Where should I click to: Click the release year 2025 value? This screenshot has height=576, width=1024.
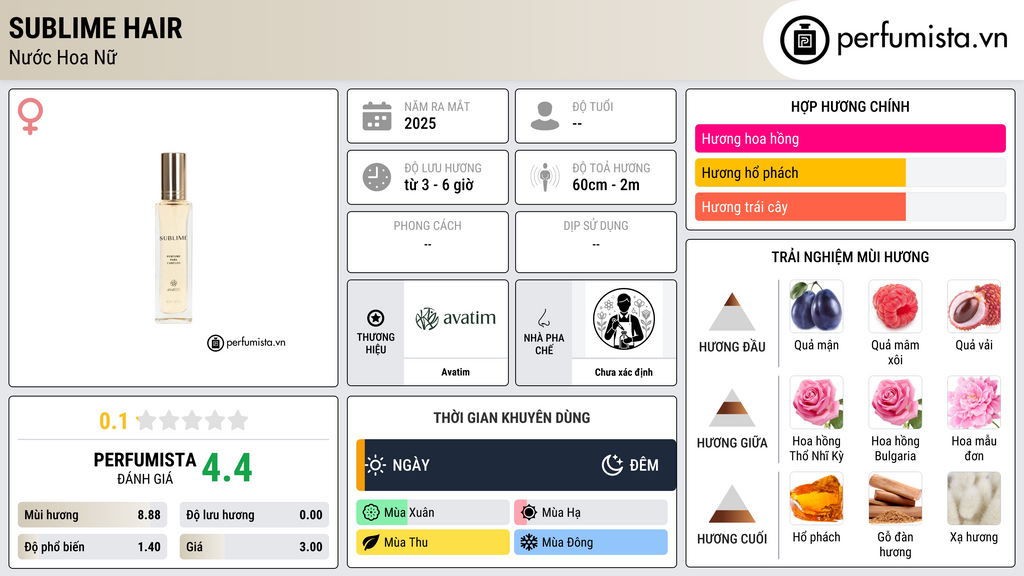pyautogui.click(x=420, y=123)
